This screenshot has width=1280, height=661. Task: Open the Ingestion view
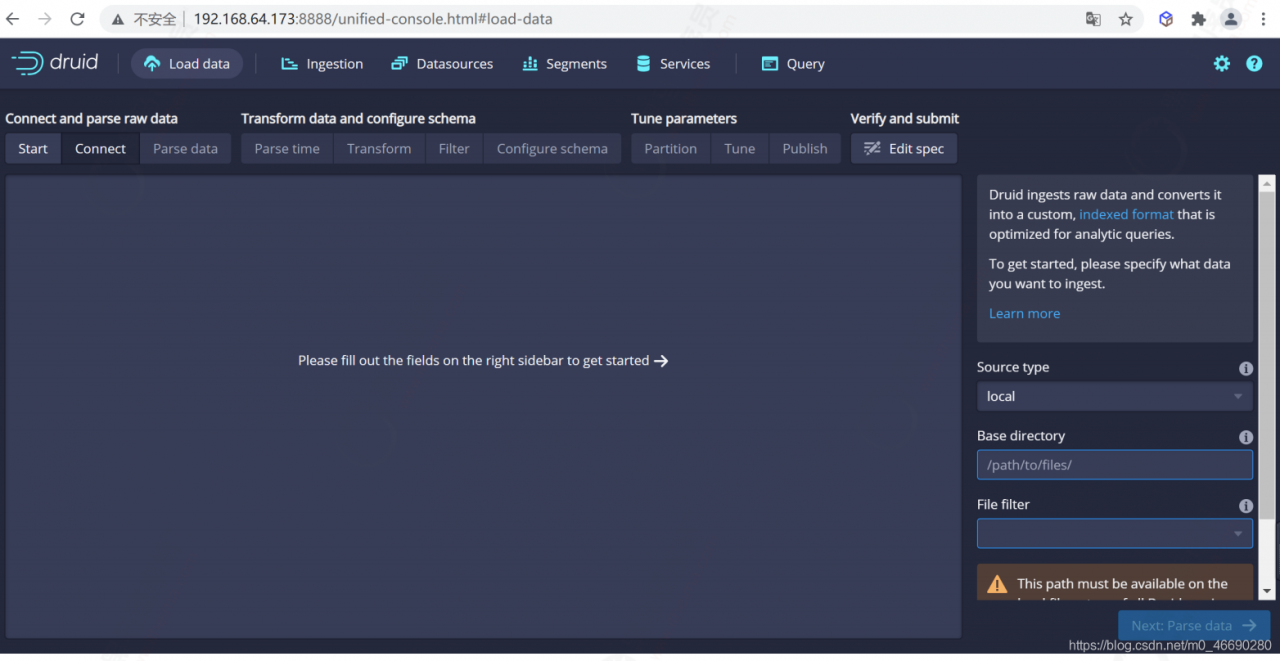[x=322, y=64]
